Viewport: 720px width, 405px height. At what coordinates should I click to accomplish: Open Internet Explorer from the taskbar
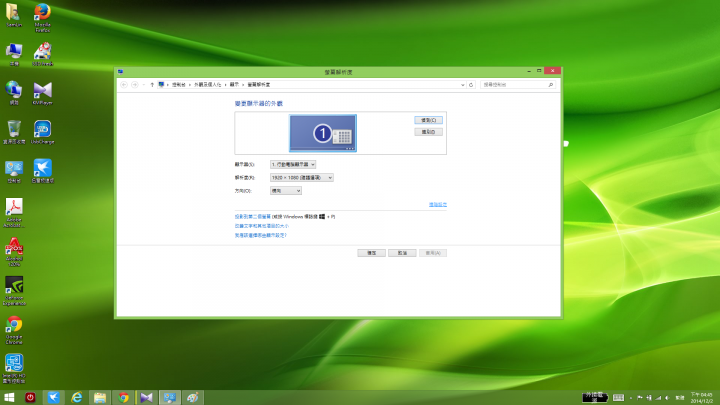(77, 398)
